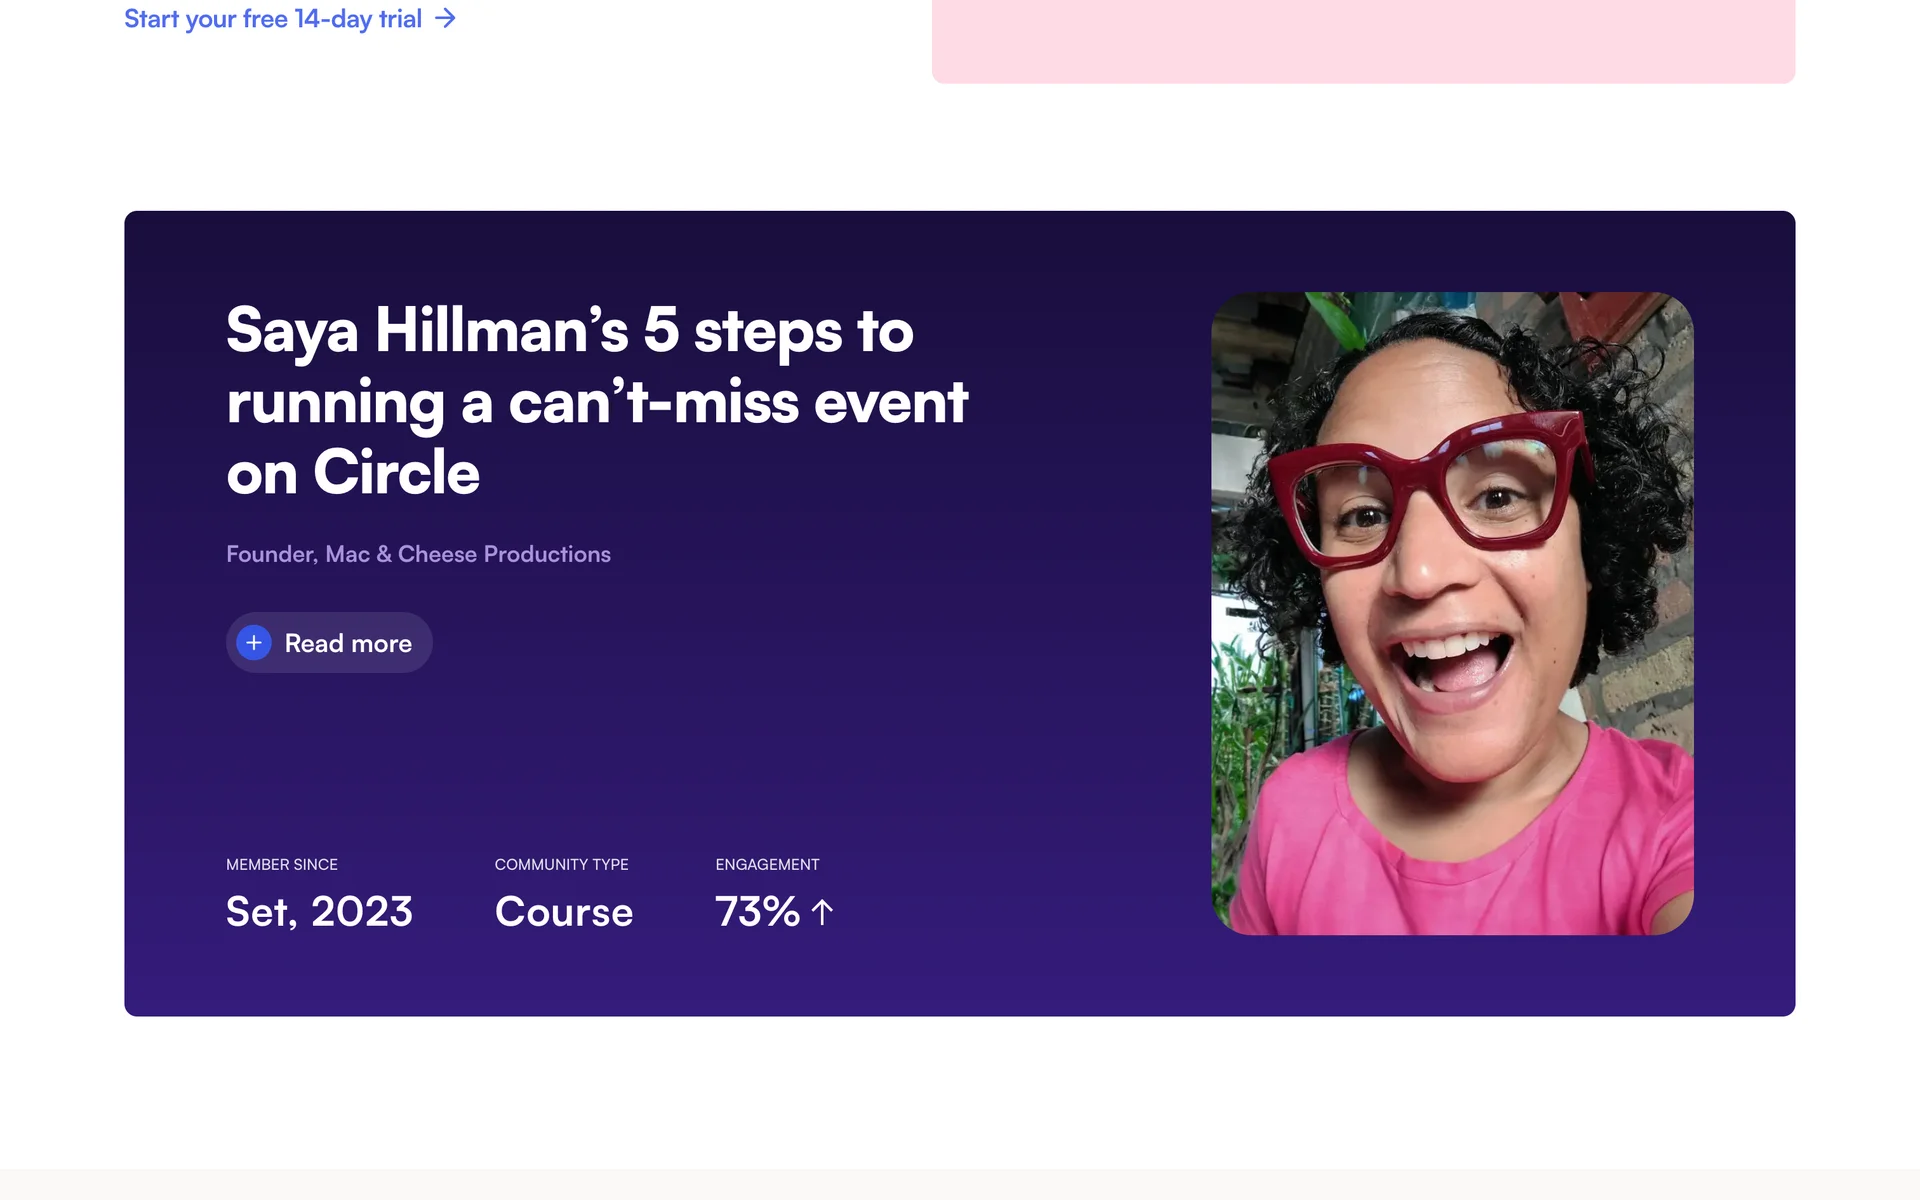Click the word Circle in the headline

[x=396, y=473]
